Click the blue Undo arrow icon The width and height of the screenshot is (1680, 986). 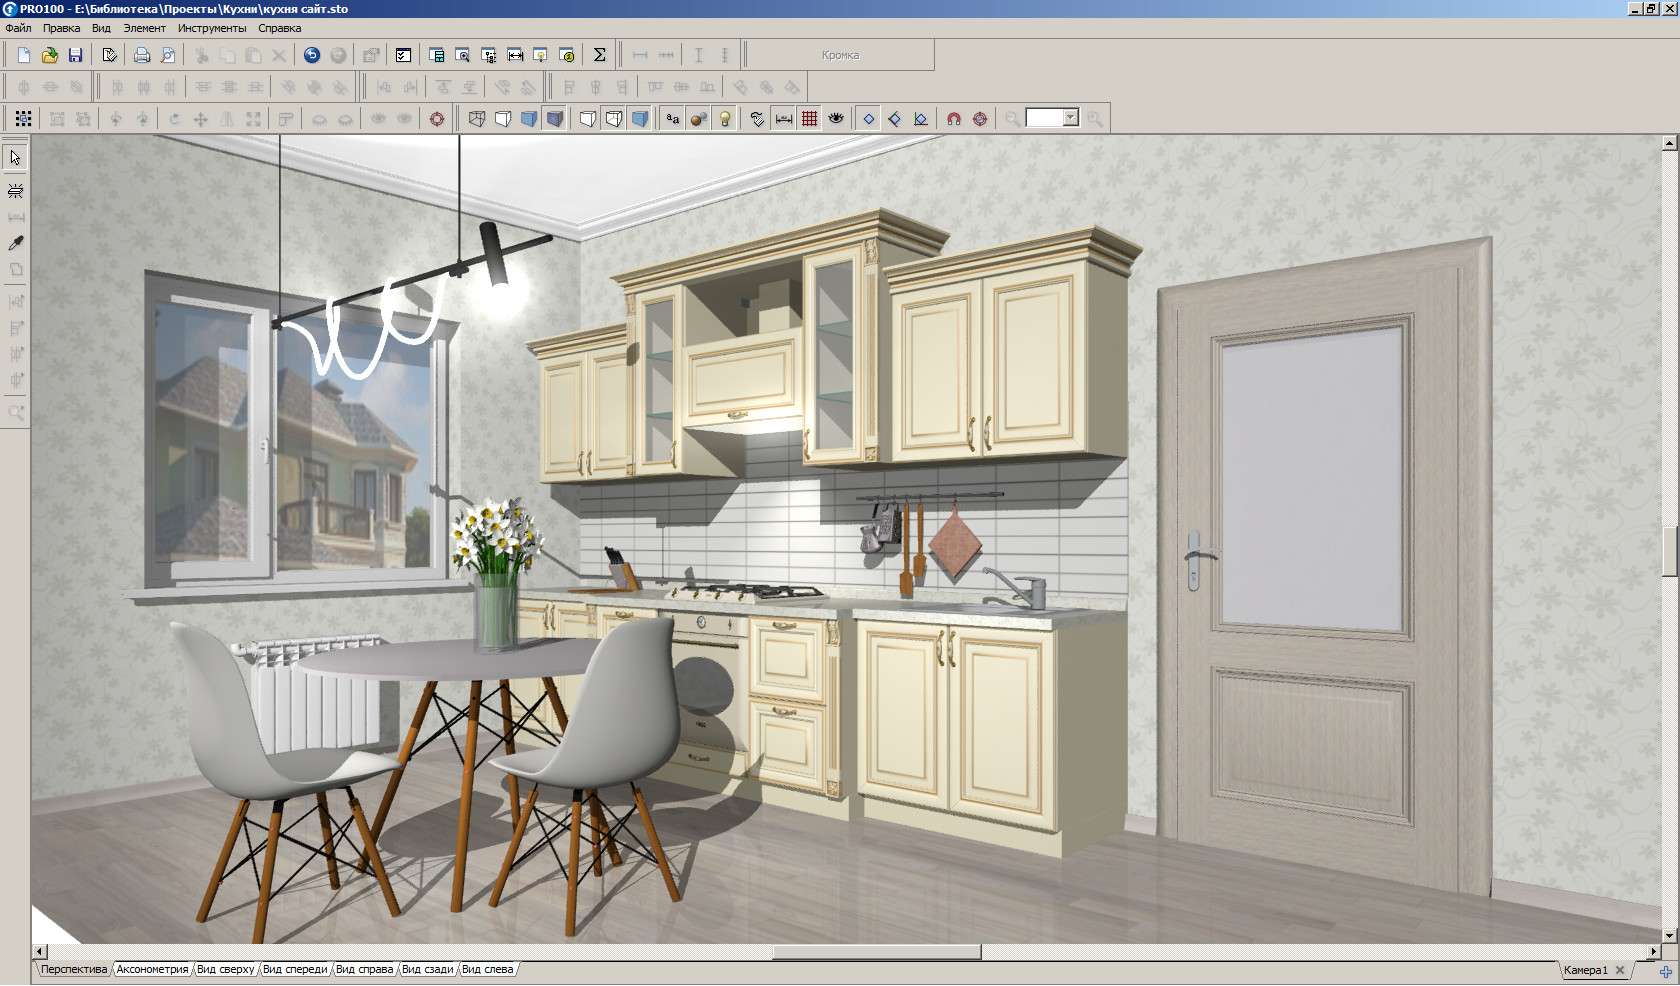(x=312, y=55)
